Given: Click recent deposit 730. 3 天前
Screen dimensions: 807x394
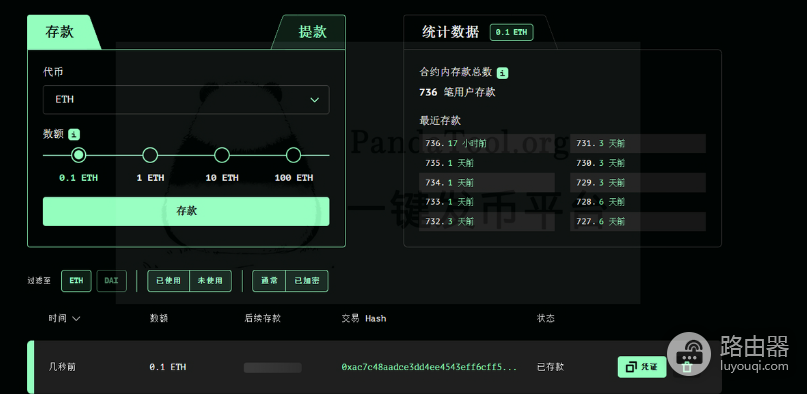Looking at the screenshot, I should pyautogui.click(x=638, y=163).
